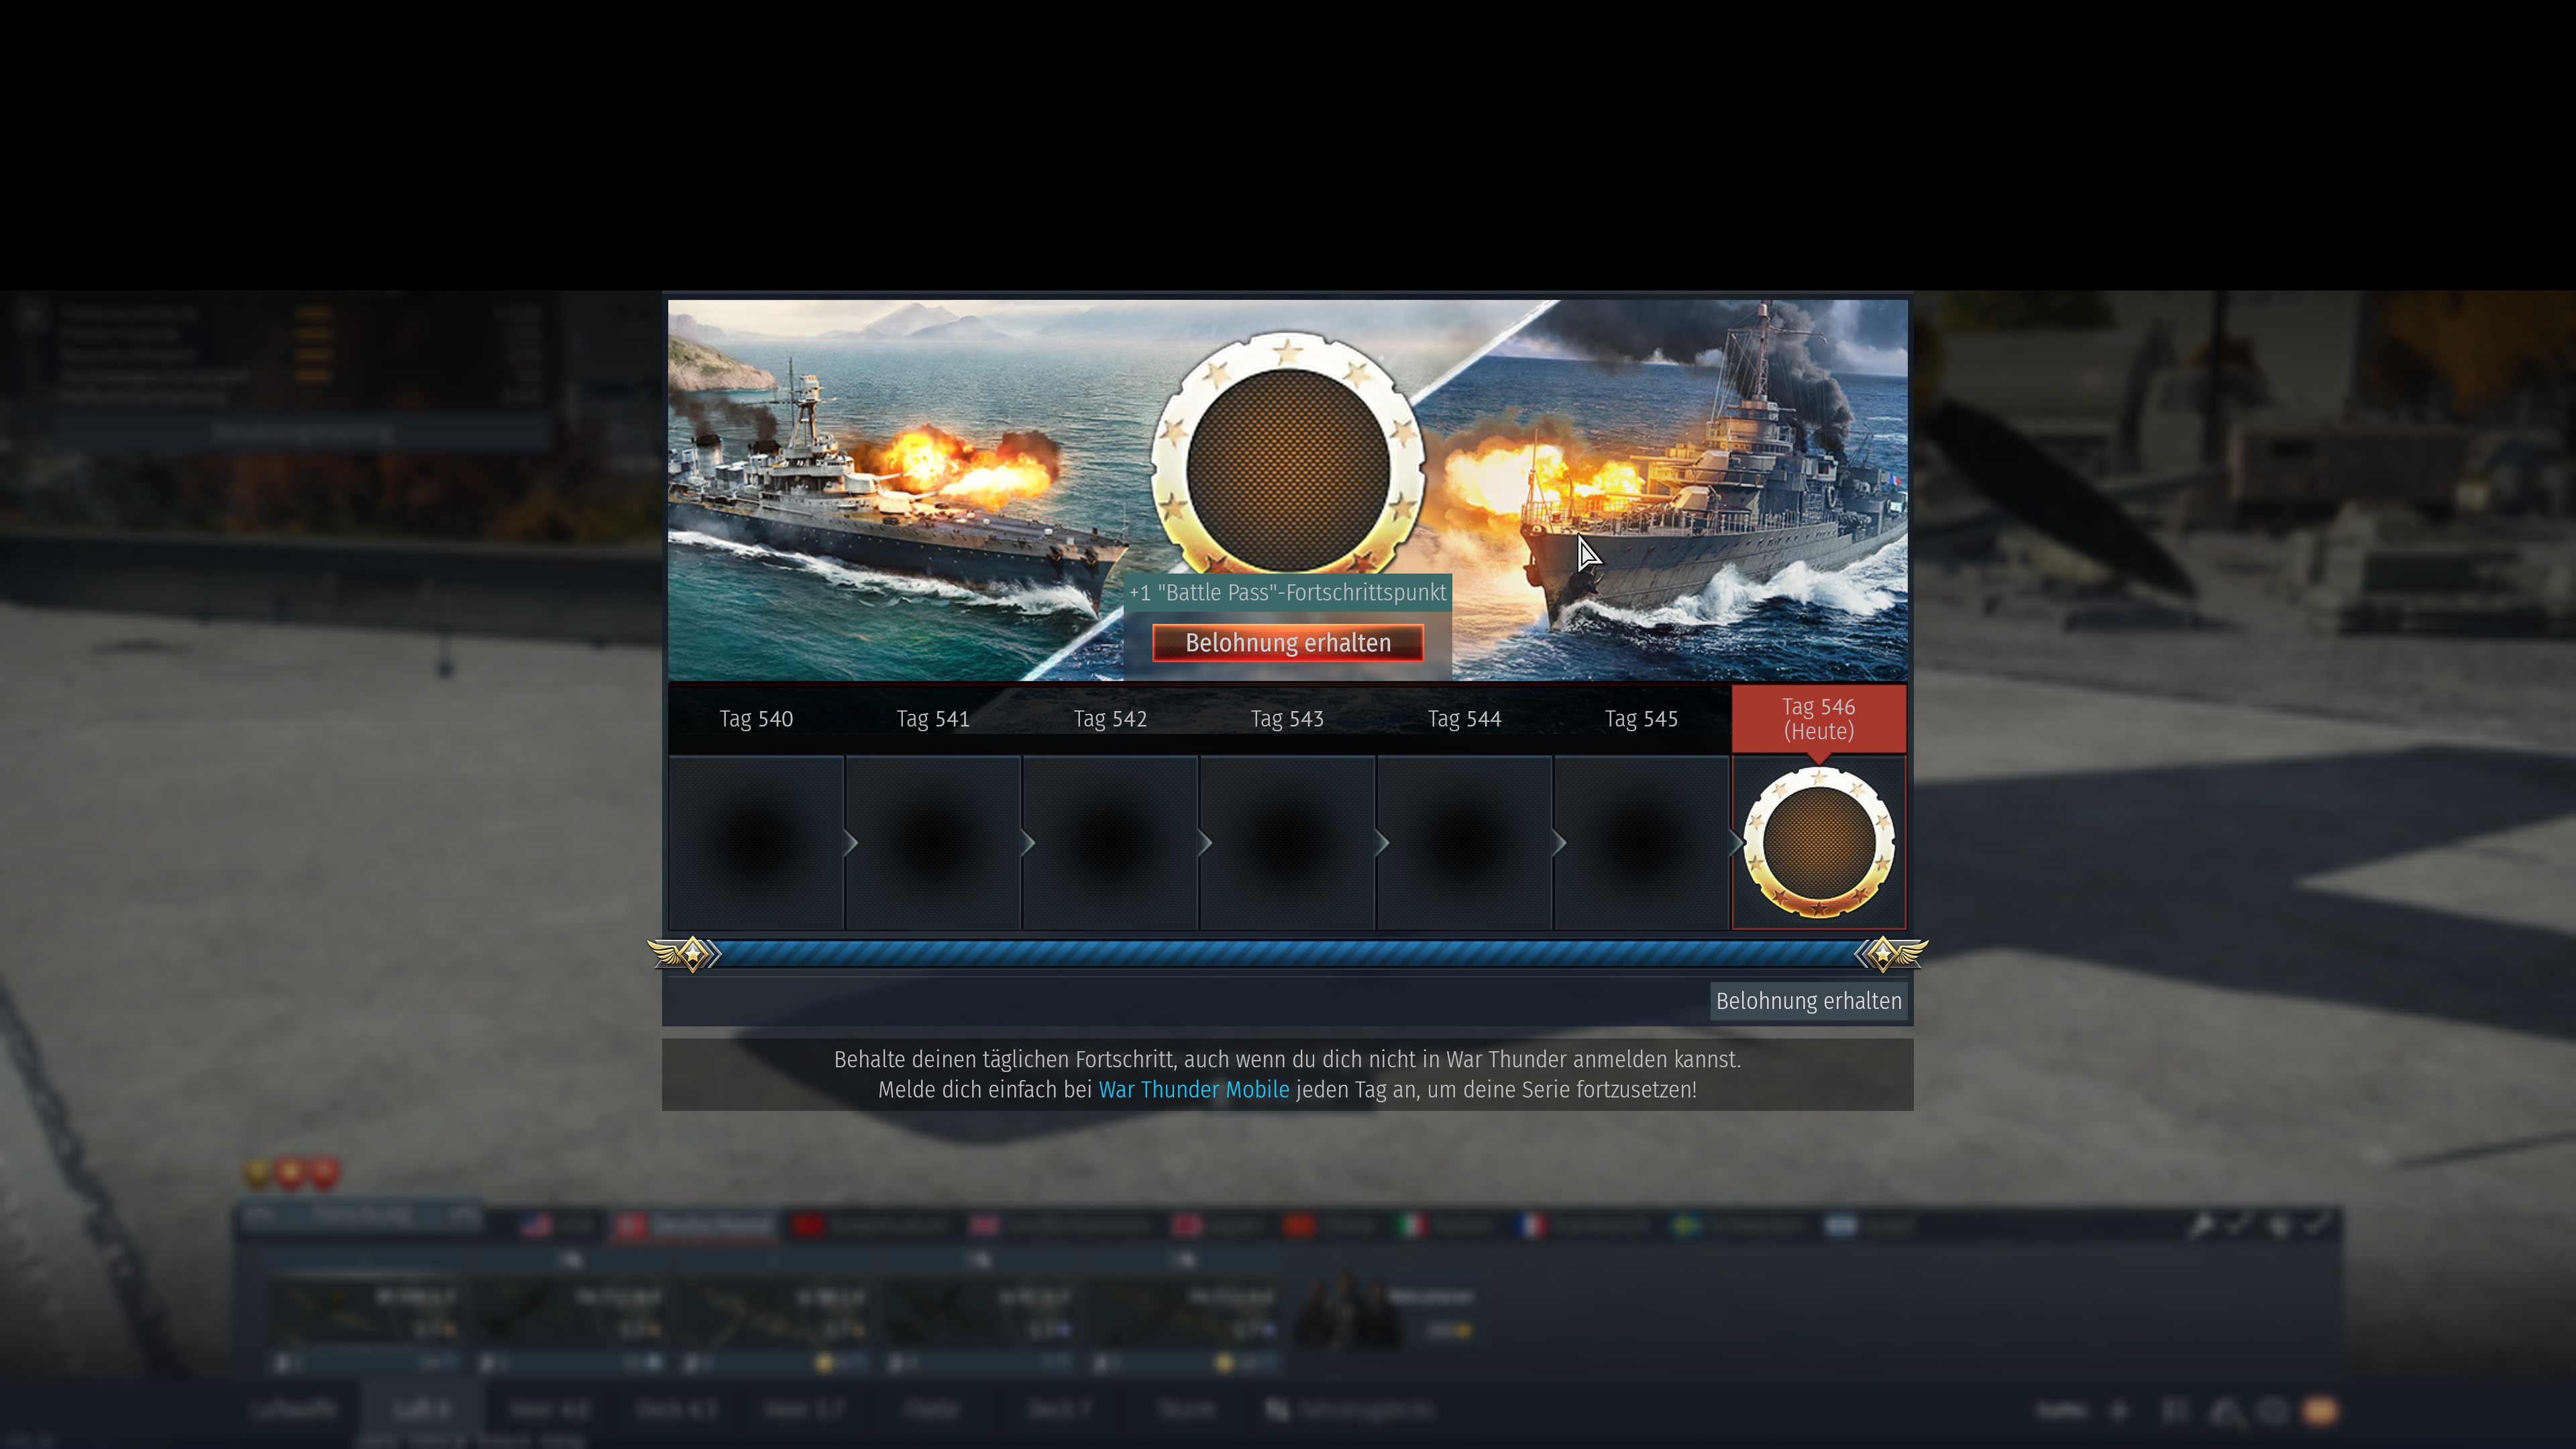
Task: Click the Tag 543 label
Action: click(x=1287, y=719)
